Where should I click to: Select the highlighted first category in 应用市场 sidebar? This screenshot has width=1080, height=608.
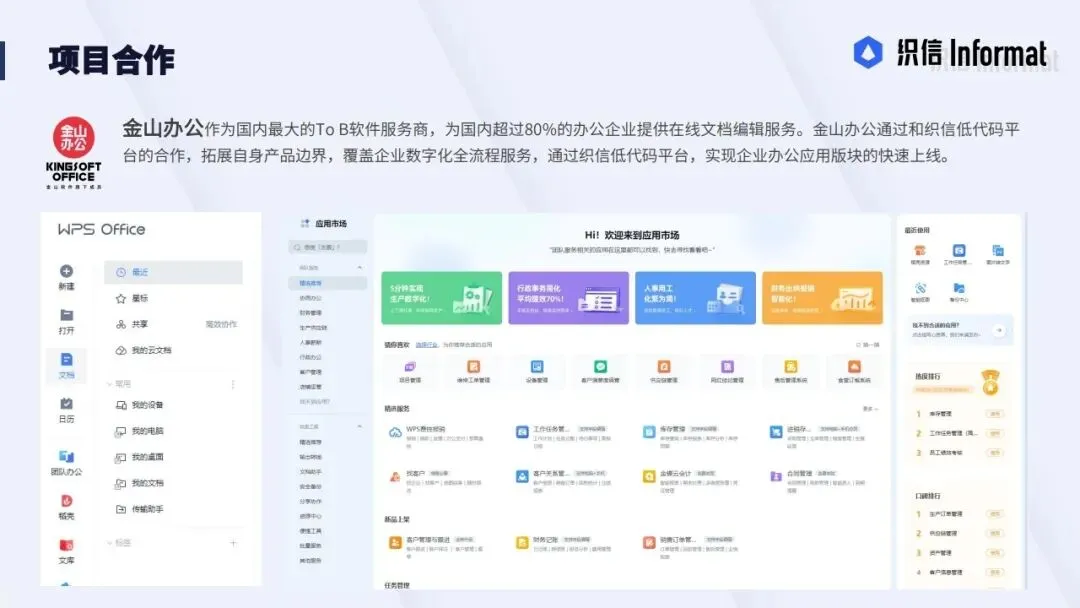328,283
